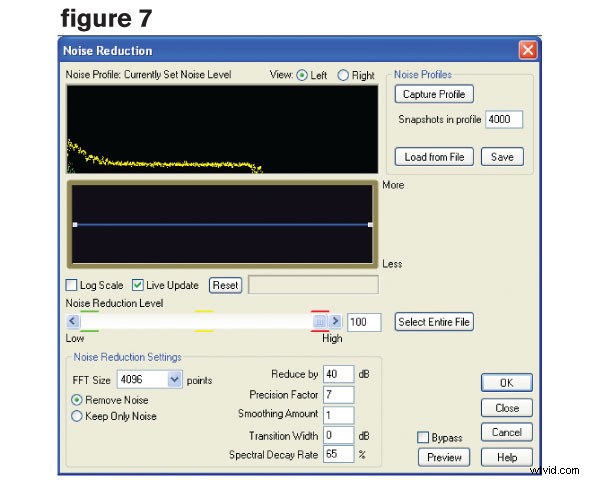Image resolution: width=600 pixels, height=480 pixels.
Task: Click the slider's right scroll arrow
Action: click(336, 321)
